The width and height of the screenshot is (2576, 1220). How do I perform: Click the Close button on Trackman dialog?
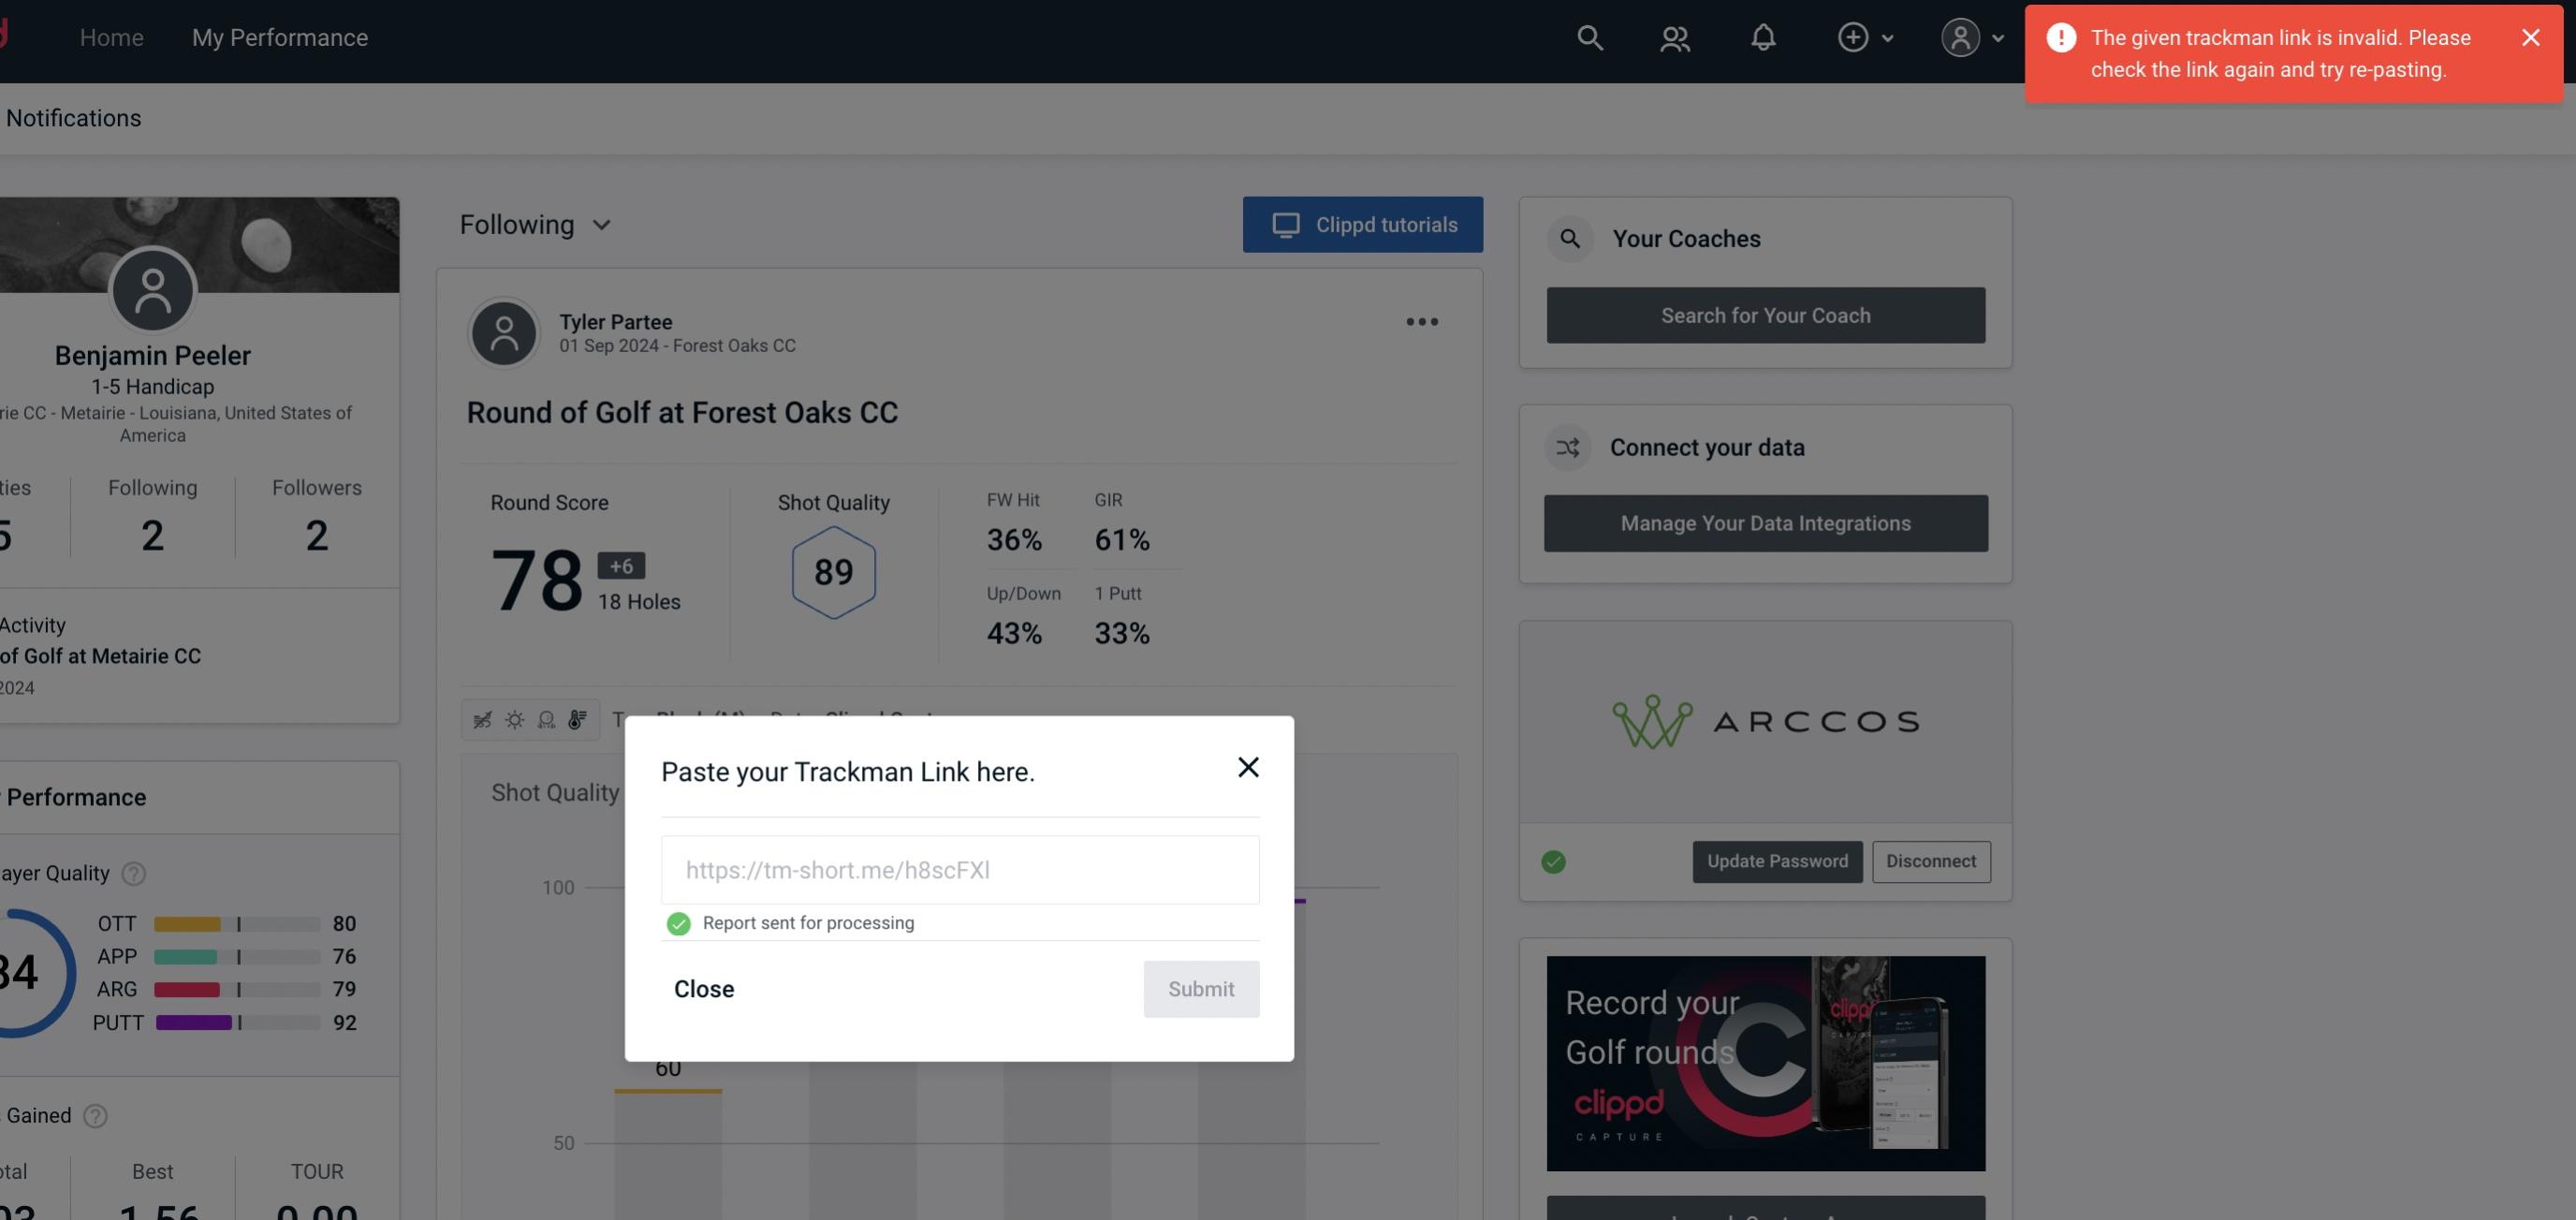coord(705,988)
